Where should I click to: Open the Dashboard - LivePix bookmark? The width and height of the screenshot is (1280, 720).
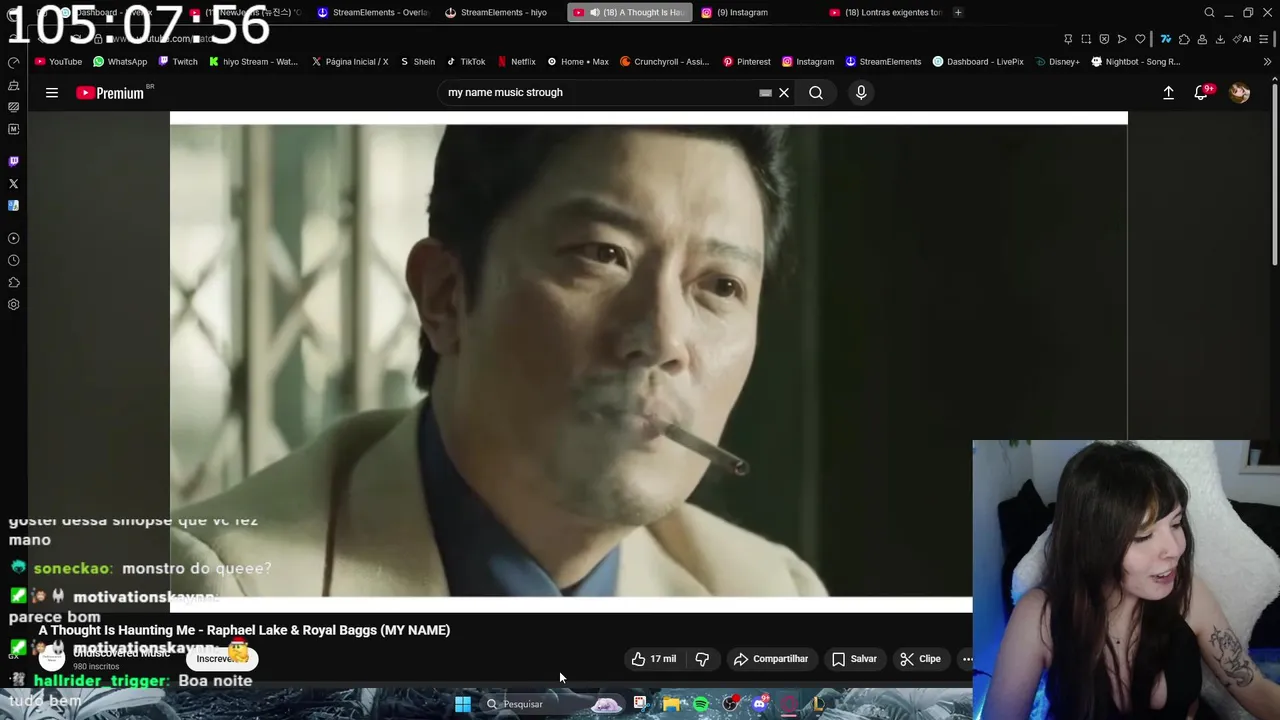coord(978,62)
